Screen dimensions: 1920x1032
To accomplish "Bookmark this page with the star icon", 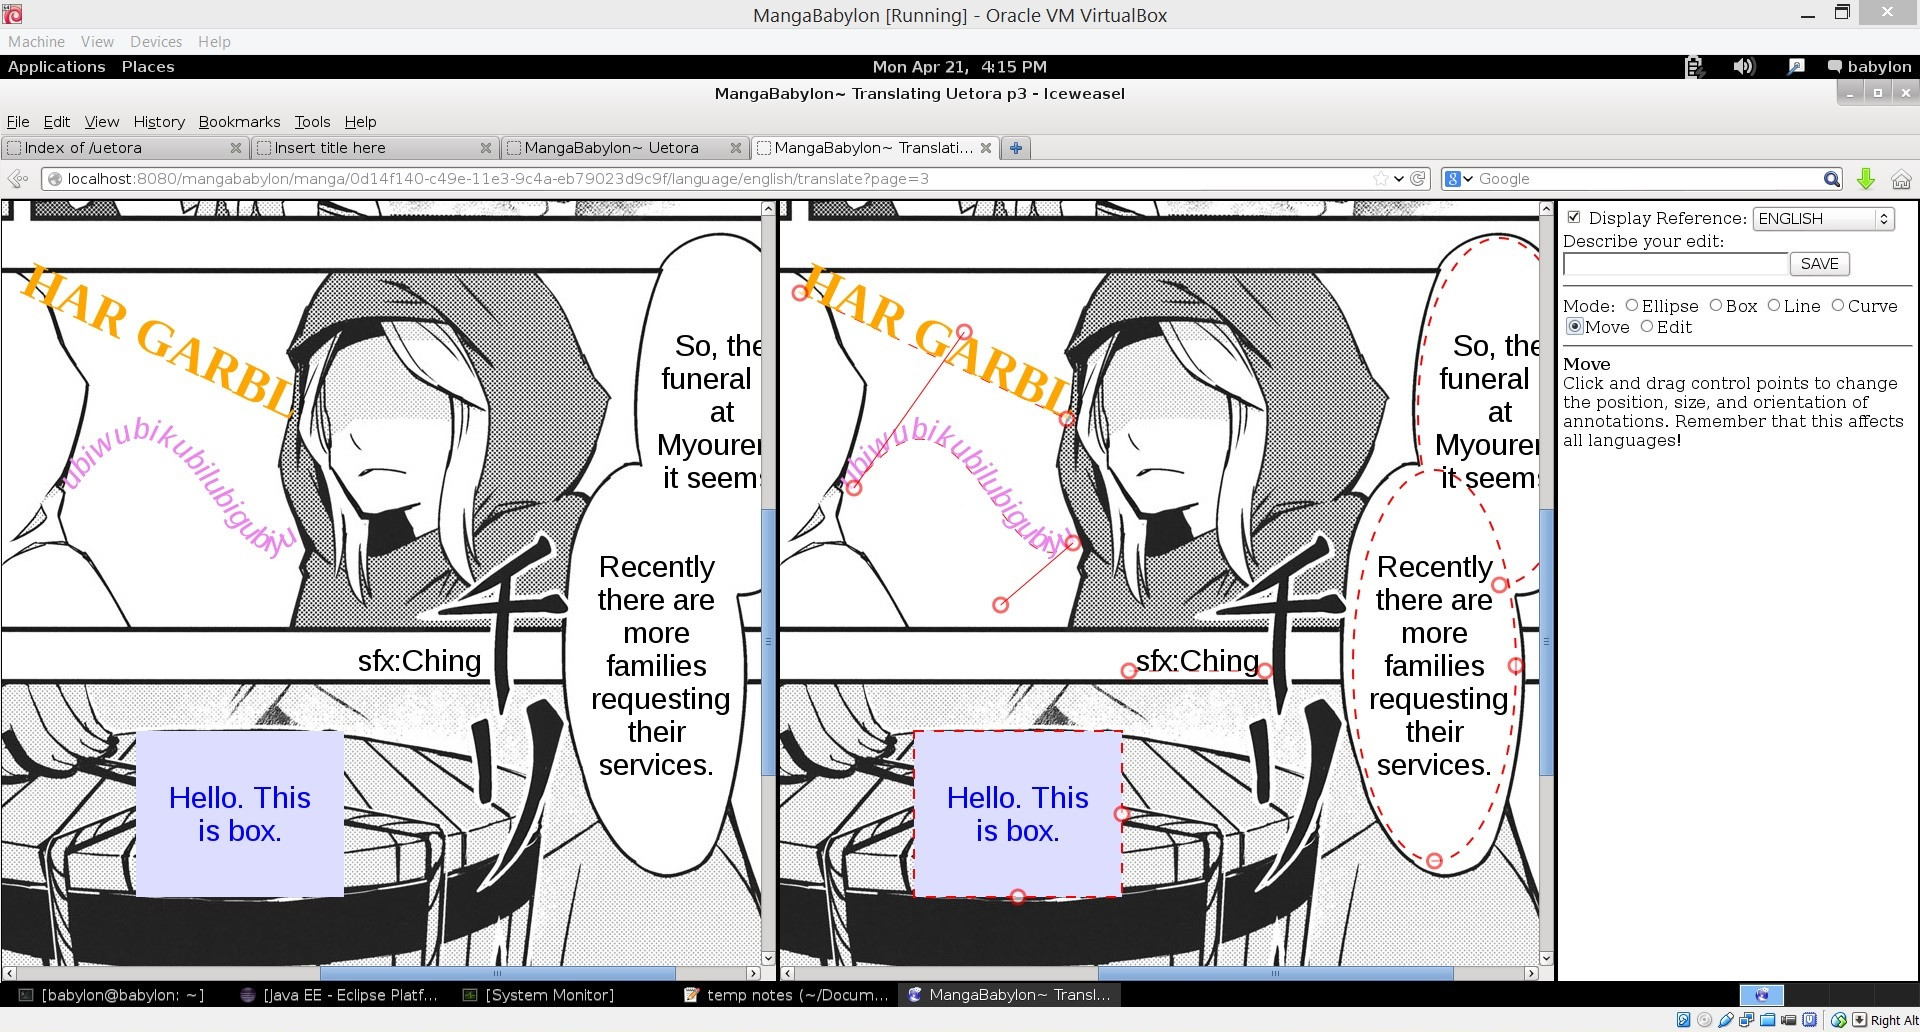I will 1381,178.
